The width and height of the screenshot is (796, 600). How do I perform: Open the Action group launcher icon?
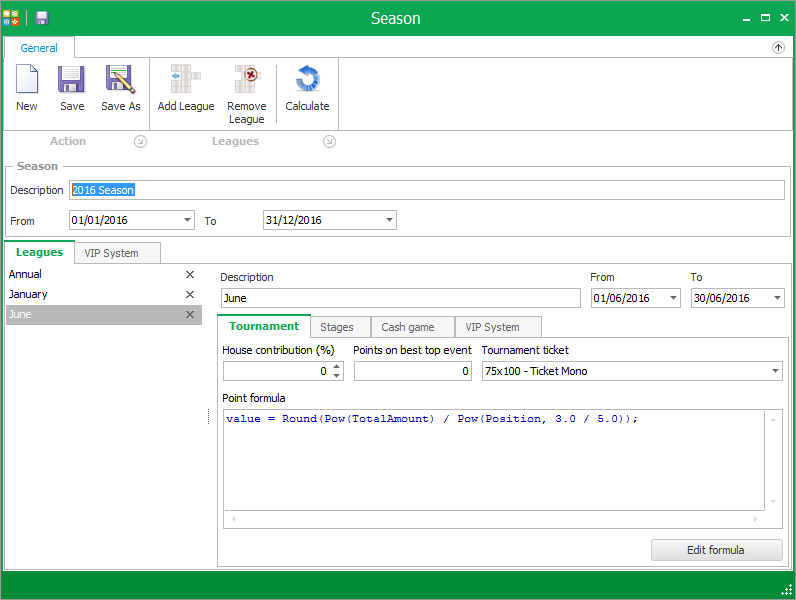pos(140,142)
